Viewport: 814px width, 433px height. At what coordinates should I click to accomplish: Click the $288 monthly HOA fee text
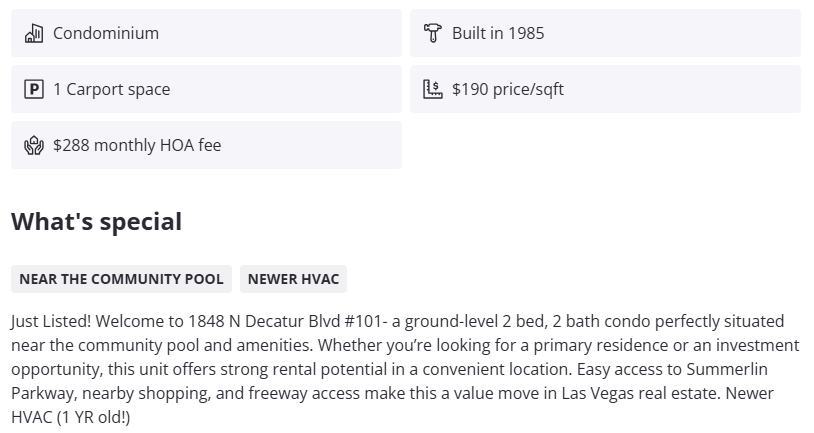pyautogui.click(x=137, y=145)
